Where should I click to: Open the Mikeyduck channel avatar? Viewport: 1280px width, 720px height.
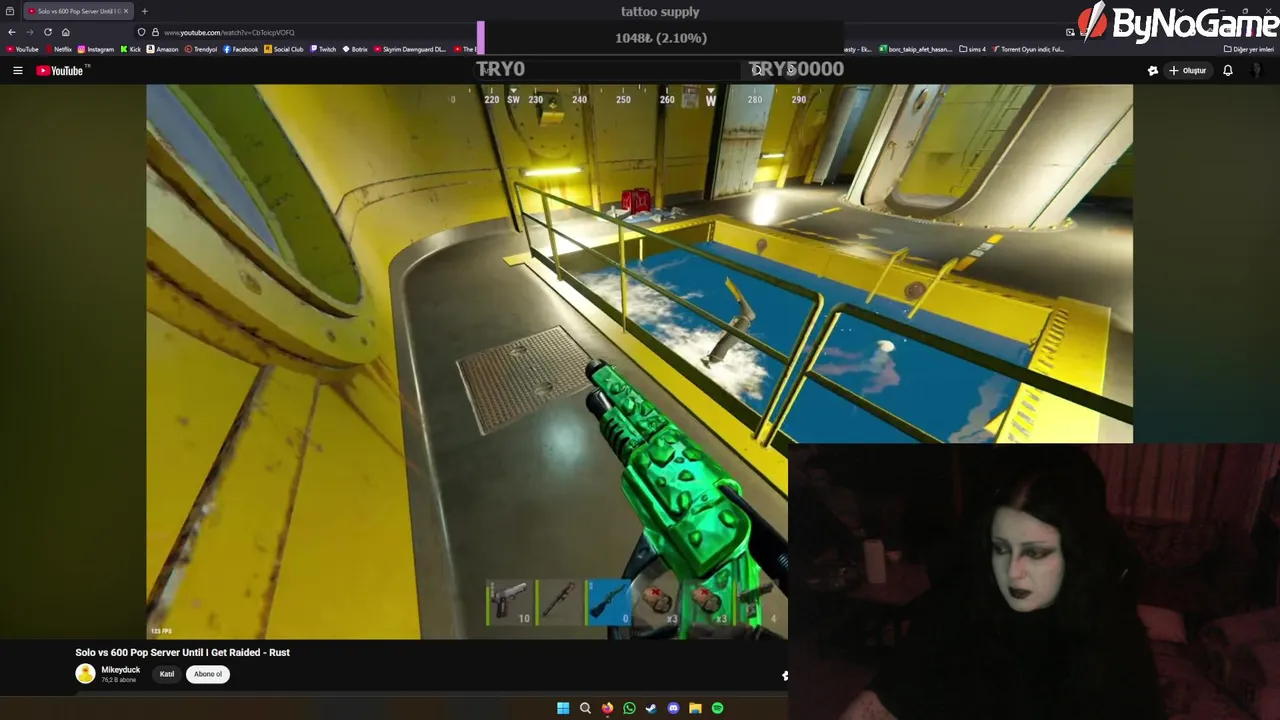86,674
